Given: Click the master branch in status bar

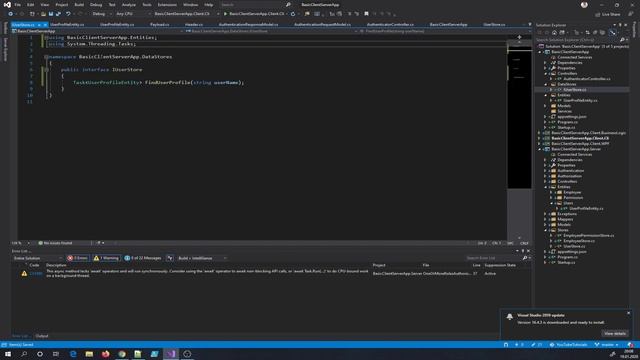Looking at the screenshot, I should pyautogui.click(x=607, y=345).
